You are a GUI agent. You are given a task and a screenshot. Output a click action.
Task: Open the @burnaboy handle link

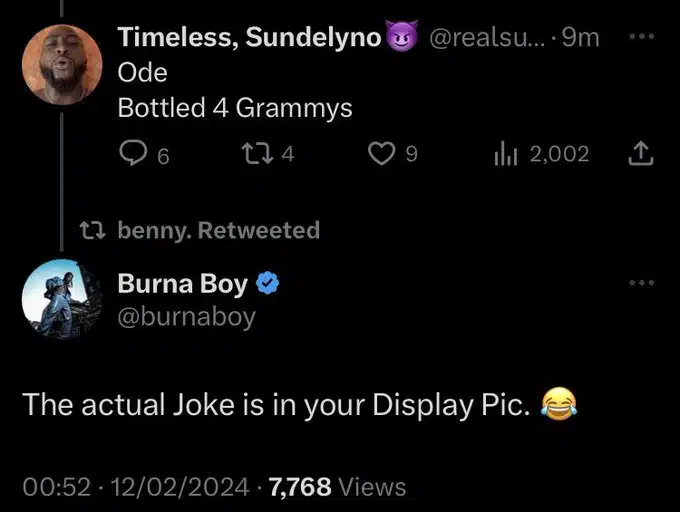[x=187, y=317]
